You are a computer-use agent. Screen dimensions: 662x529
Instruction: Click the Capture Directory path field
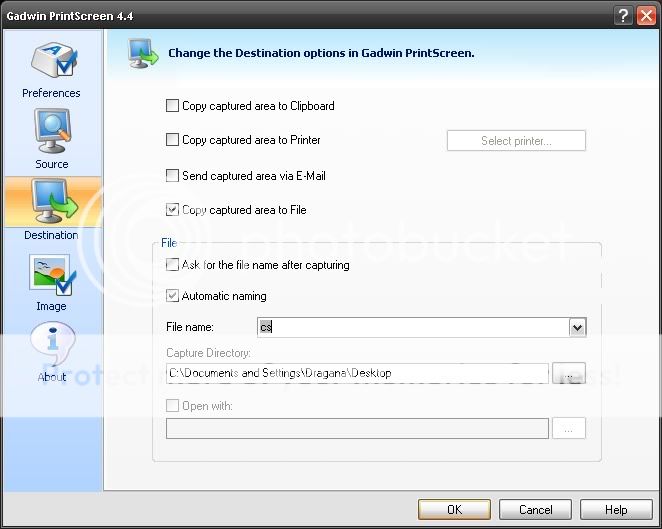click(x=357, y=373)
